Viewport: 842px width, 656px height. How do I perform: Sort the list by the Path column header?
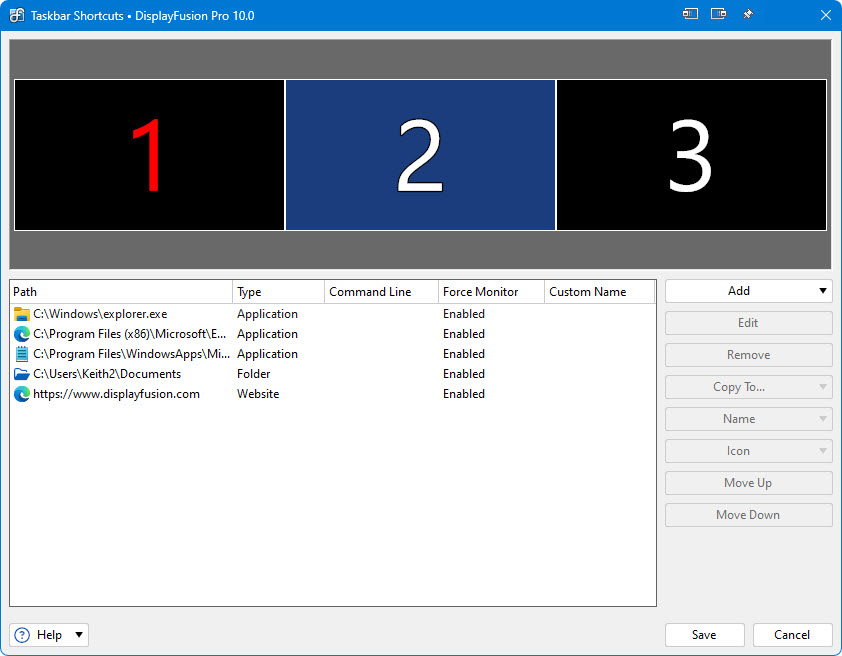(x=120, y=292)
